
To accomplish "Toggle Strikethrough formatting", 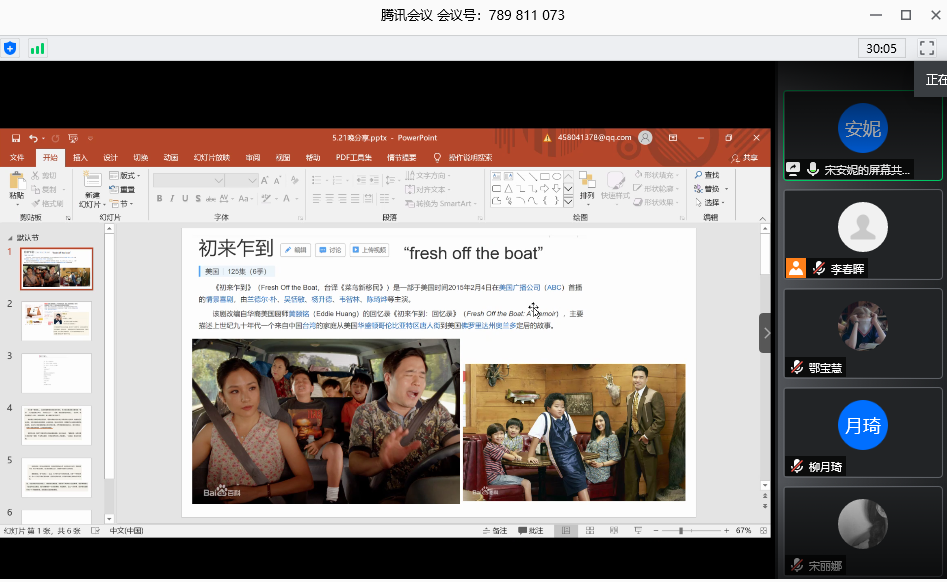I will (210, 199).
